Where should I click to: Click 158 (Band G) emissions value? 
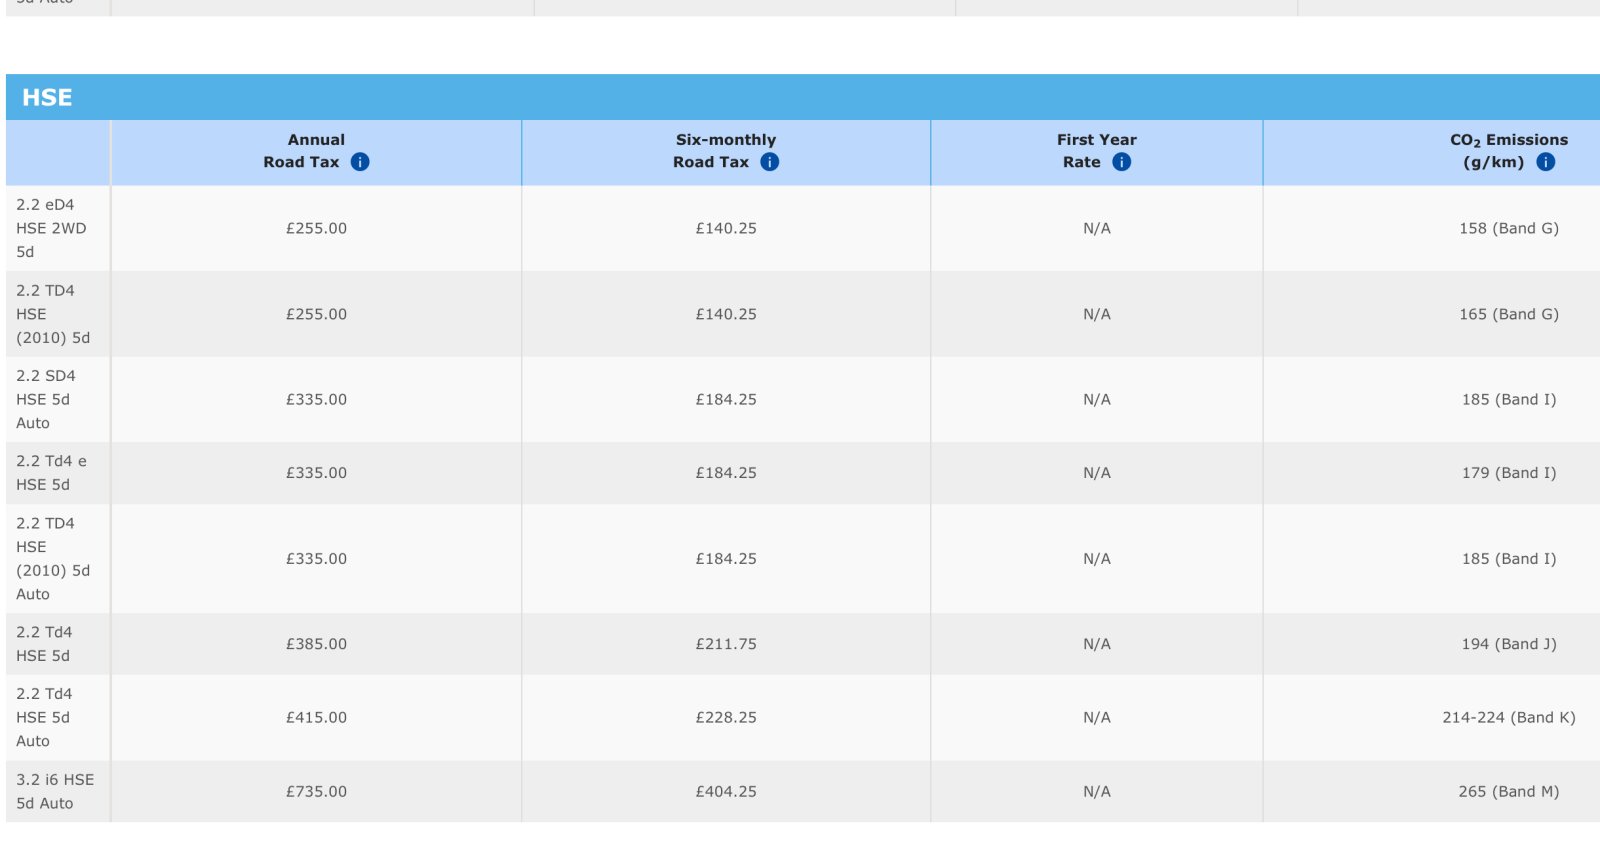click(1509, 228)
